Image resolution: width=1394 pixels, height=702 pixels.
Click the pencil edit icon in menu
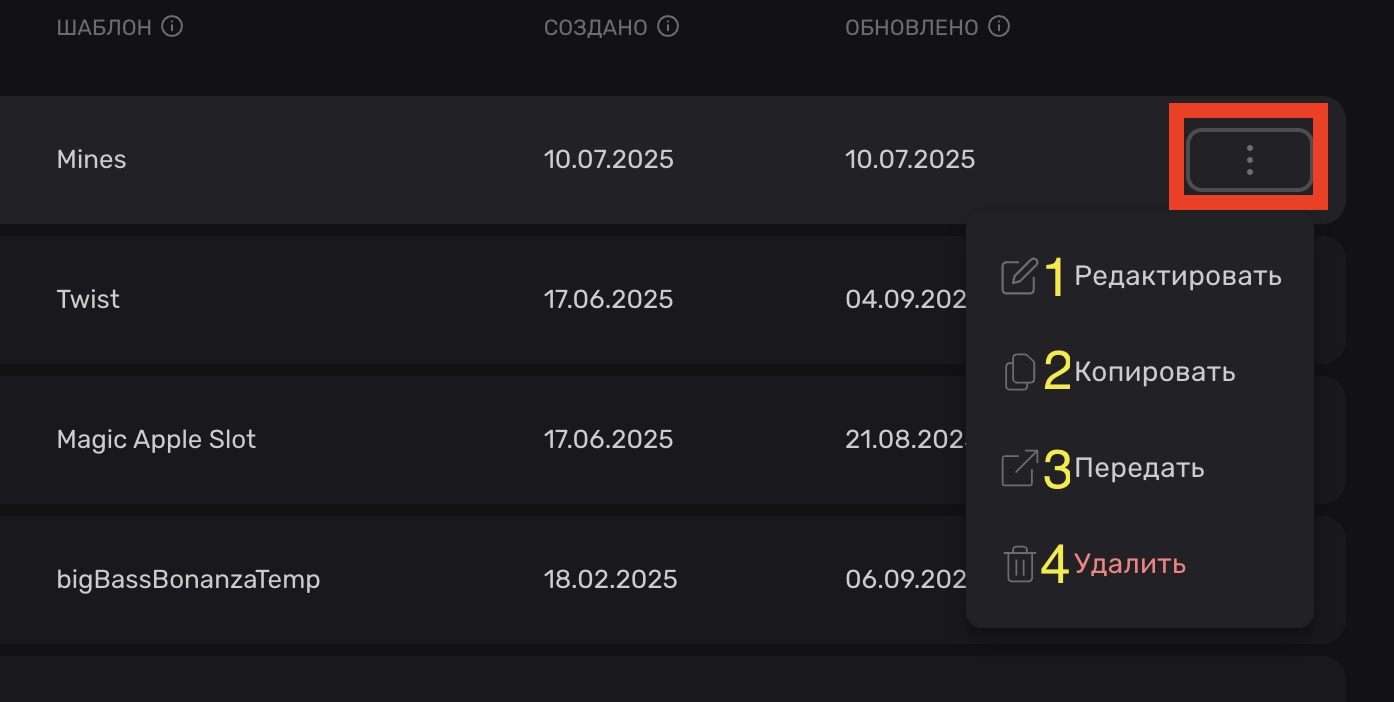click(1019, 276)
